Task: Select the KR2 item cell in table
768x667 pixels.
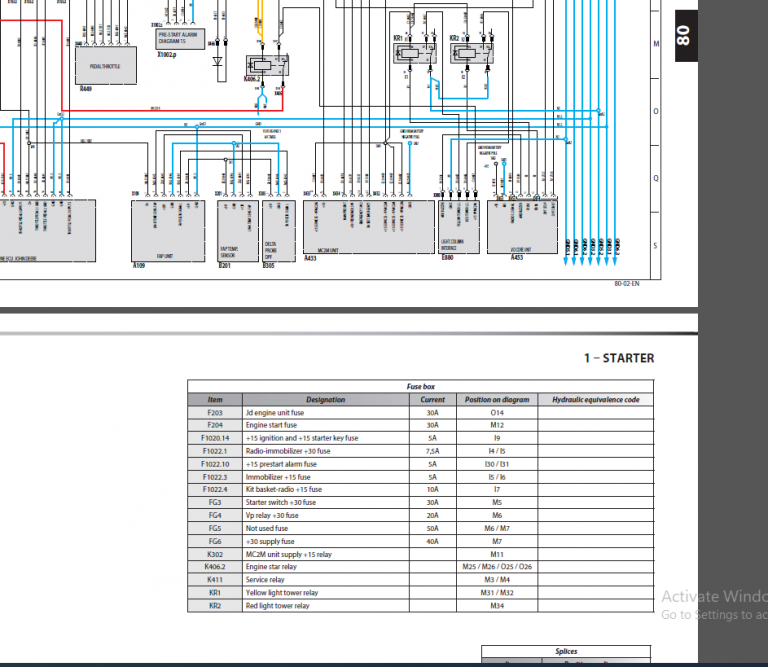Action: pos(215,606)
